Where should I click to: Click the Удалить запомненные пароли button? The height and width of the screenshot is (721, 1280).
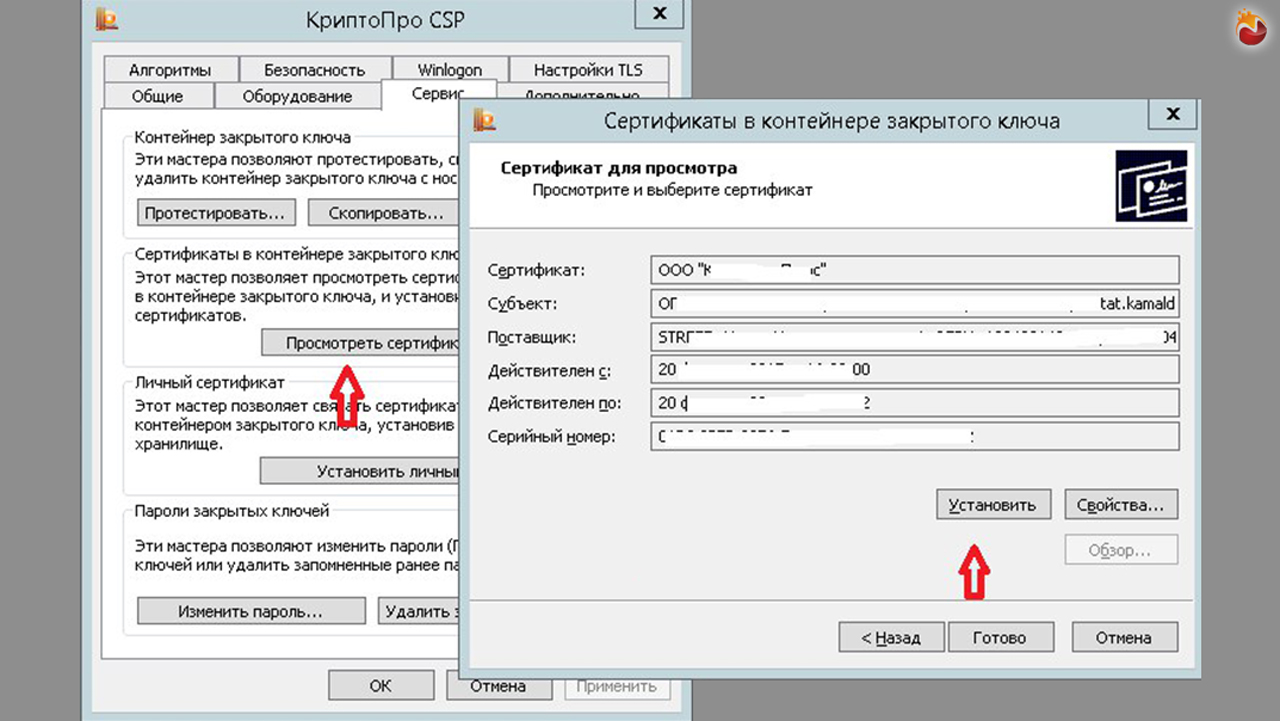pos(419,610)
